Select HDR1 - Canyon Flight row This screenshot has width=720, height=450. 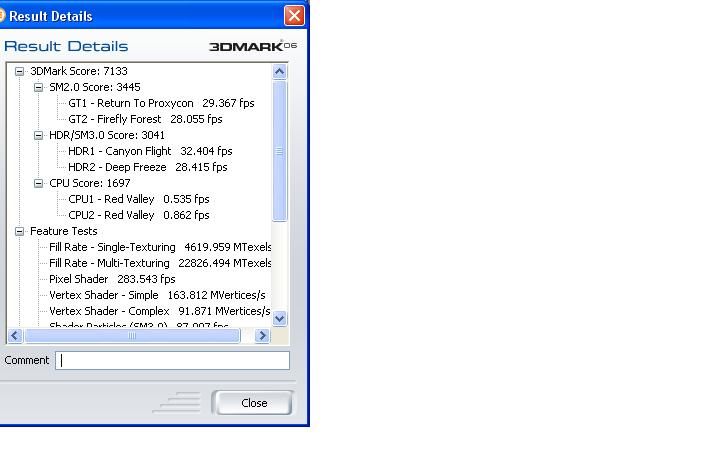[150, 151]
